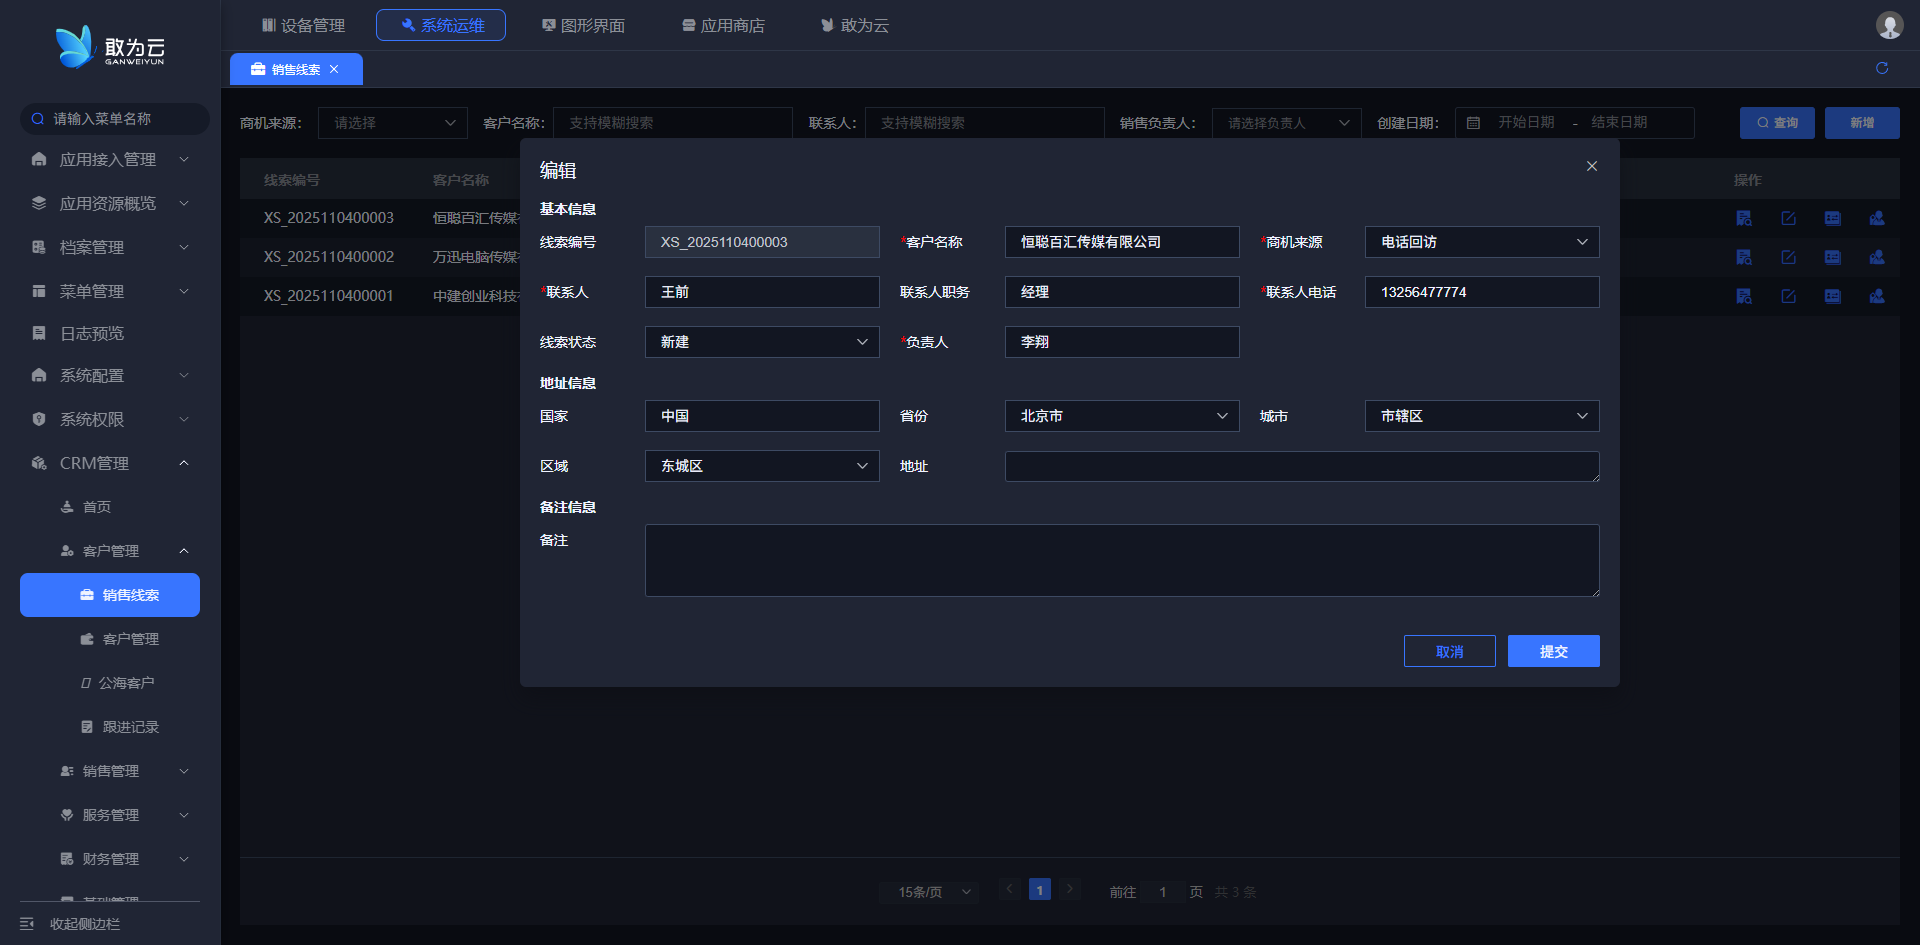Click the last action icon for row XS_2025110400002
1920x945 pixels.
(1876, 257)
